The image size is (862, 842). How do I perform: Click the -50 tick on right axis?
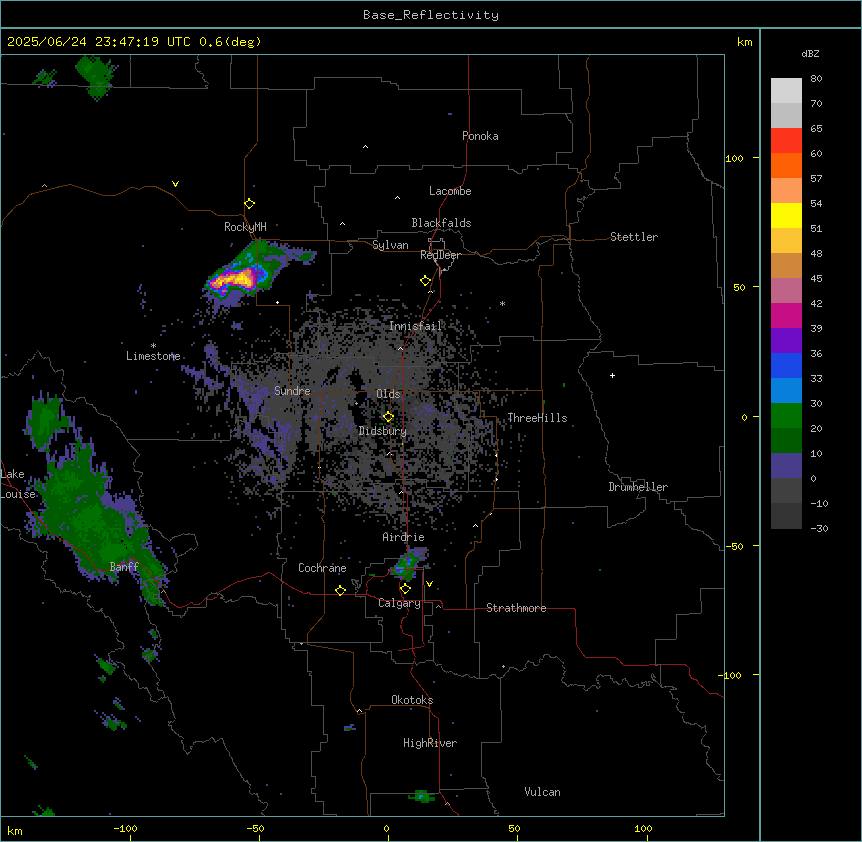tap(734, 546)
